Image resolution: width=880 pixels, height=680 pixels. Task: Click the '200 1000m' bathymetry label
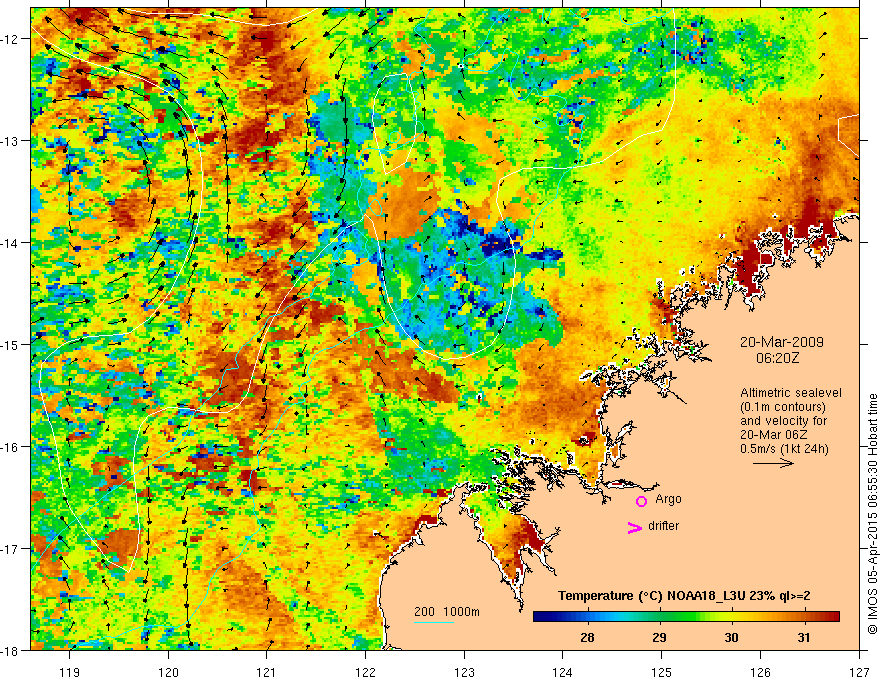447,612
